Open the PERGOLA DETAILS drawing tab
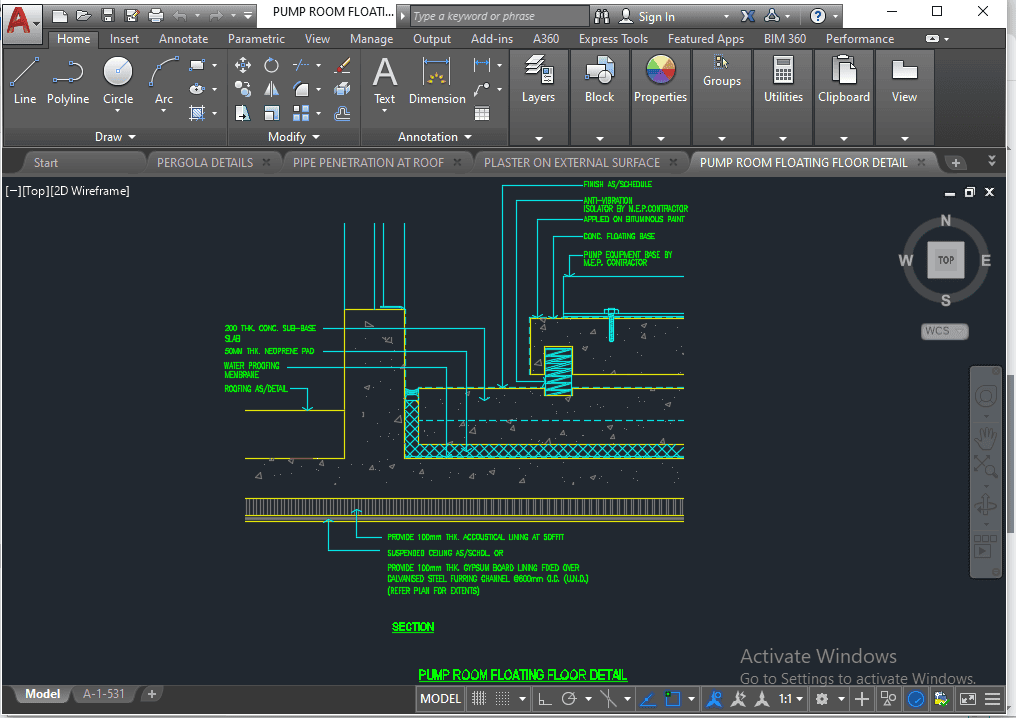The width and height of the screenshot is (1016, 718). [204, 162]
